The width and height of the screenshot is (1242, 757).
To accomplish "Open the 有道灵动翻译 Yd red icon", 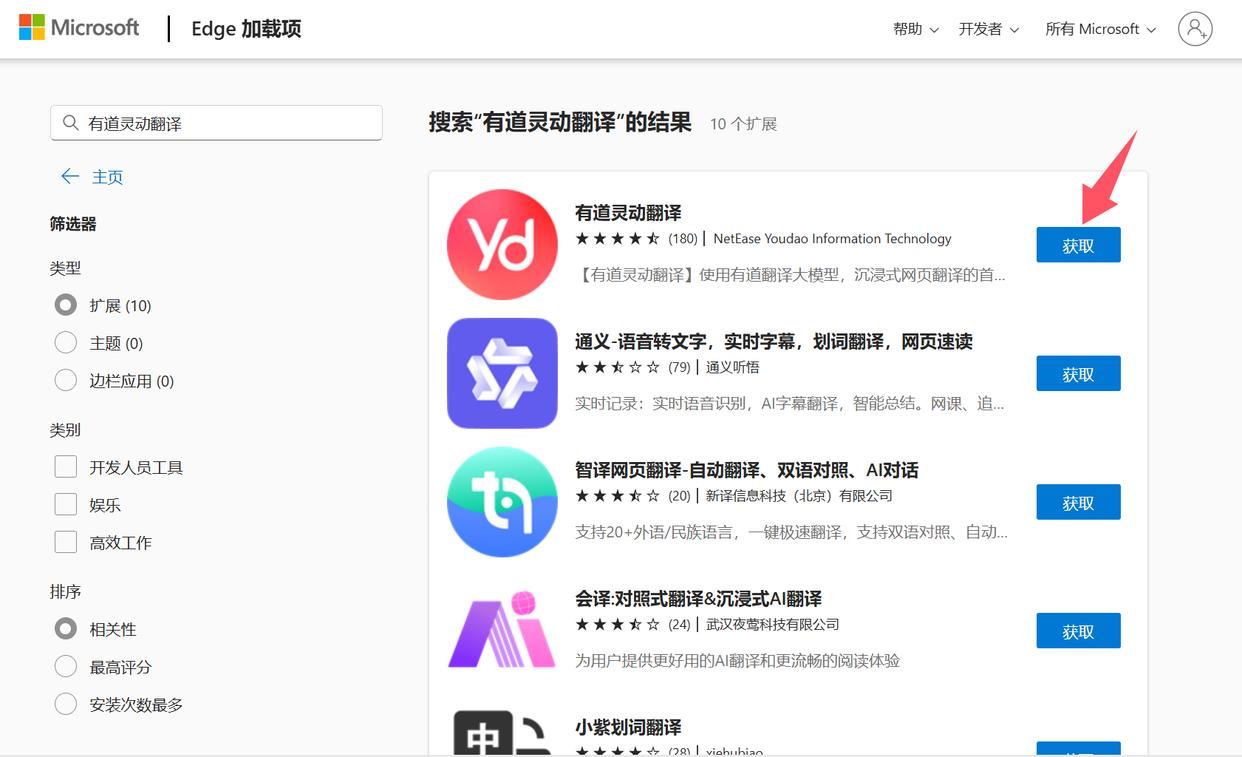I will (502, 244).
